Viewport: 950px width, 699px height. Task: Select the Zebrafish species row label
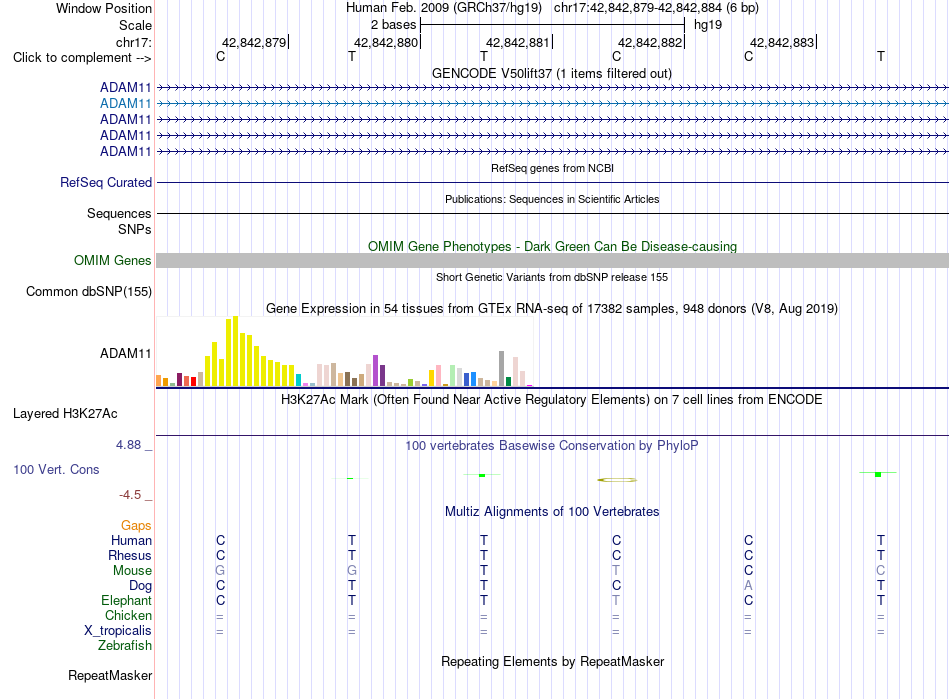[125, 646]
